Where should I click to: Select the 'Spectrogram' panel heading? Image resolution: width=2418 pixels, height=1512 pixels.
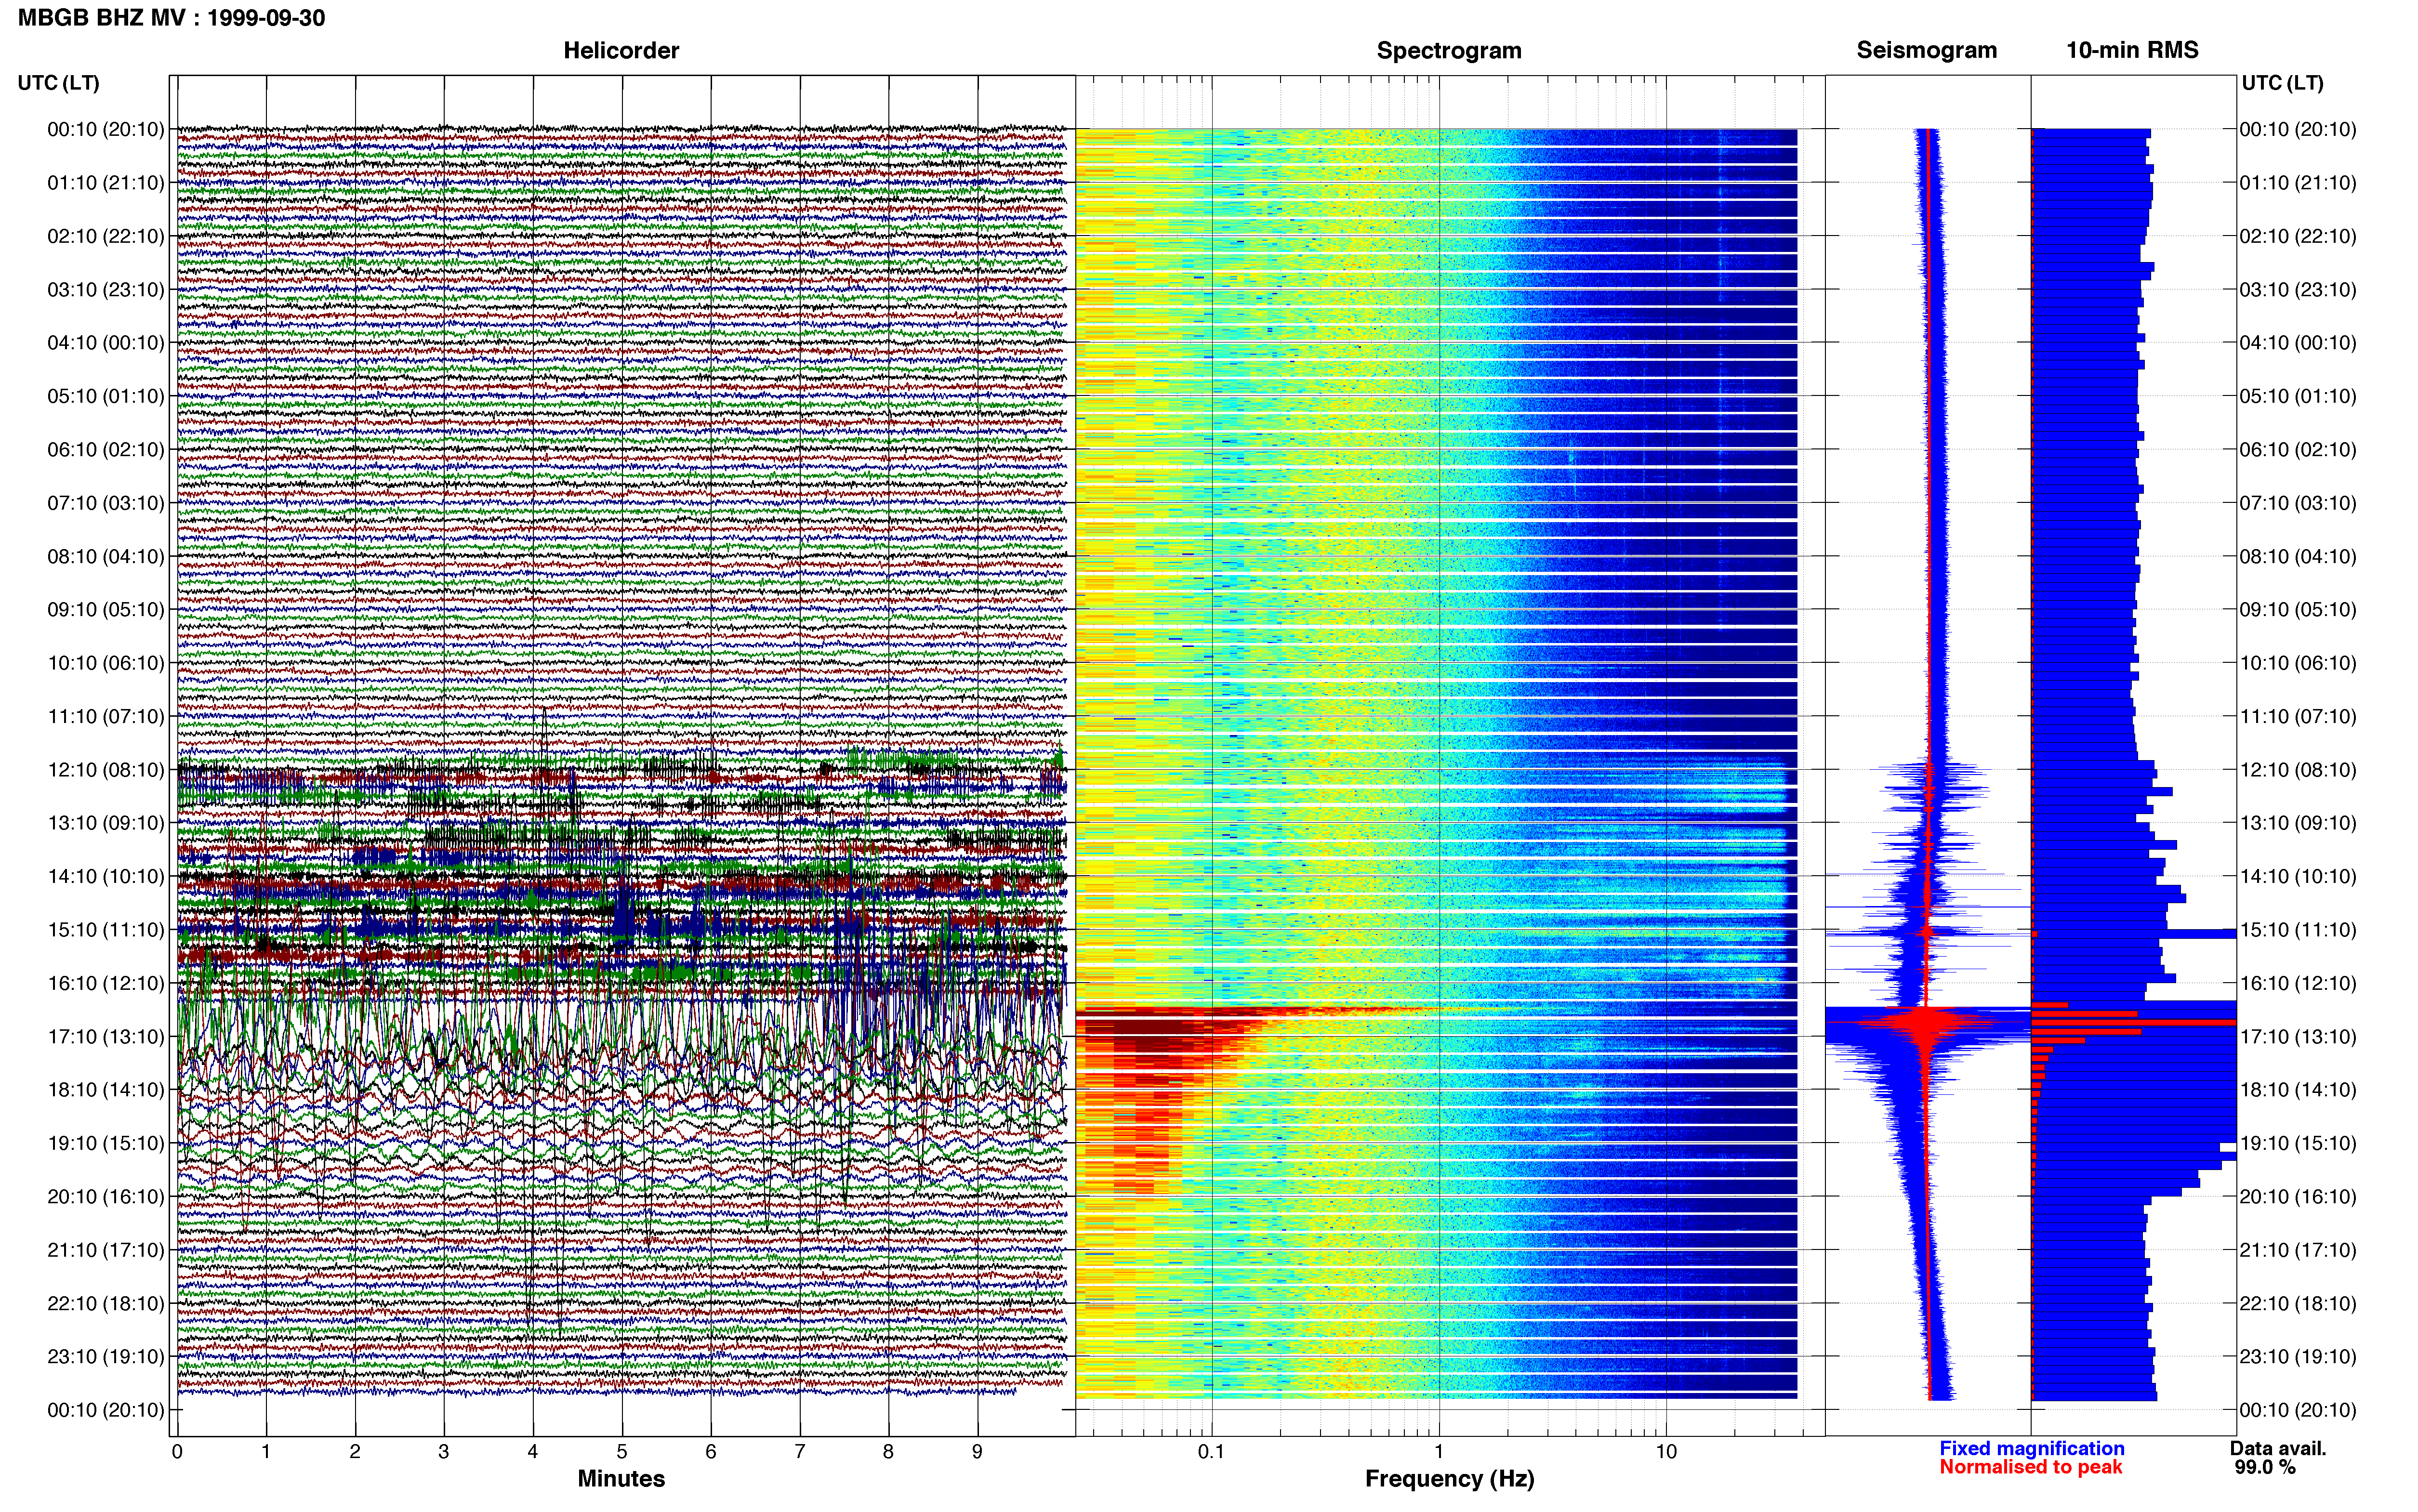coord(1449,50)
